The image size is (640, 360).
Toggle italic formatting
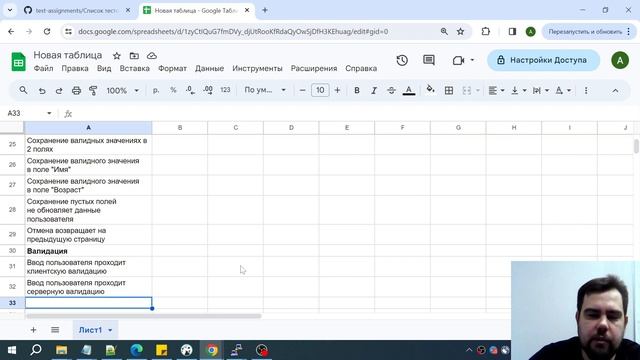(x=374, y=90)
